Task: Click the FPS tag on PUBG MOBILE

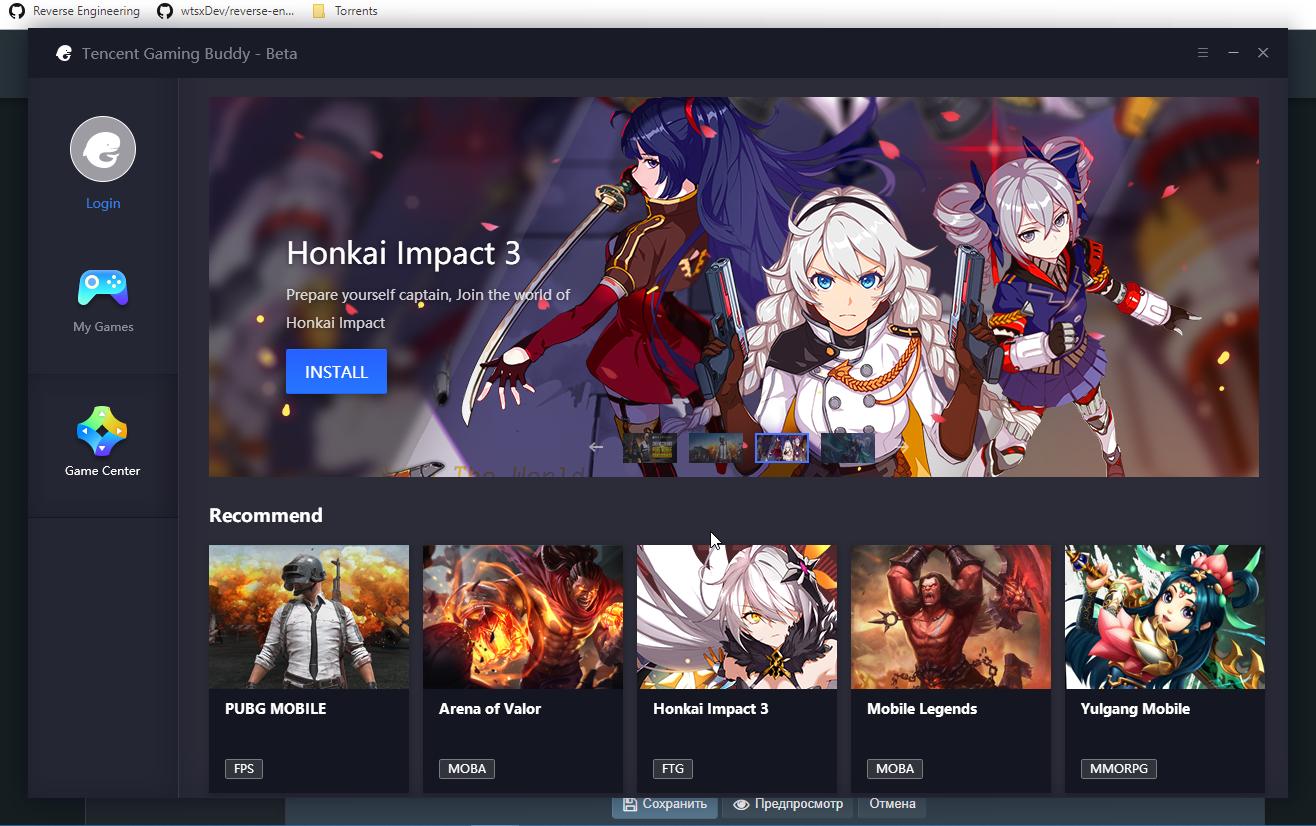Action: (x=244, y=769)
